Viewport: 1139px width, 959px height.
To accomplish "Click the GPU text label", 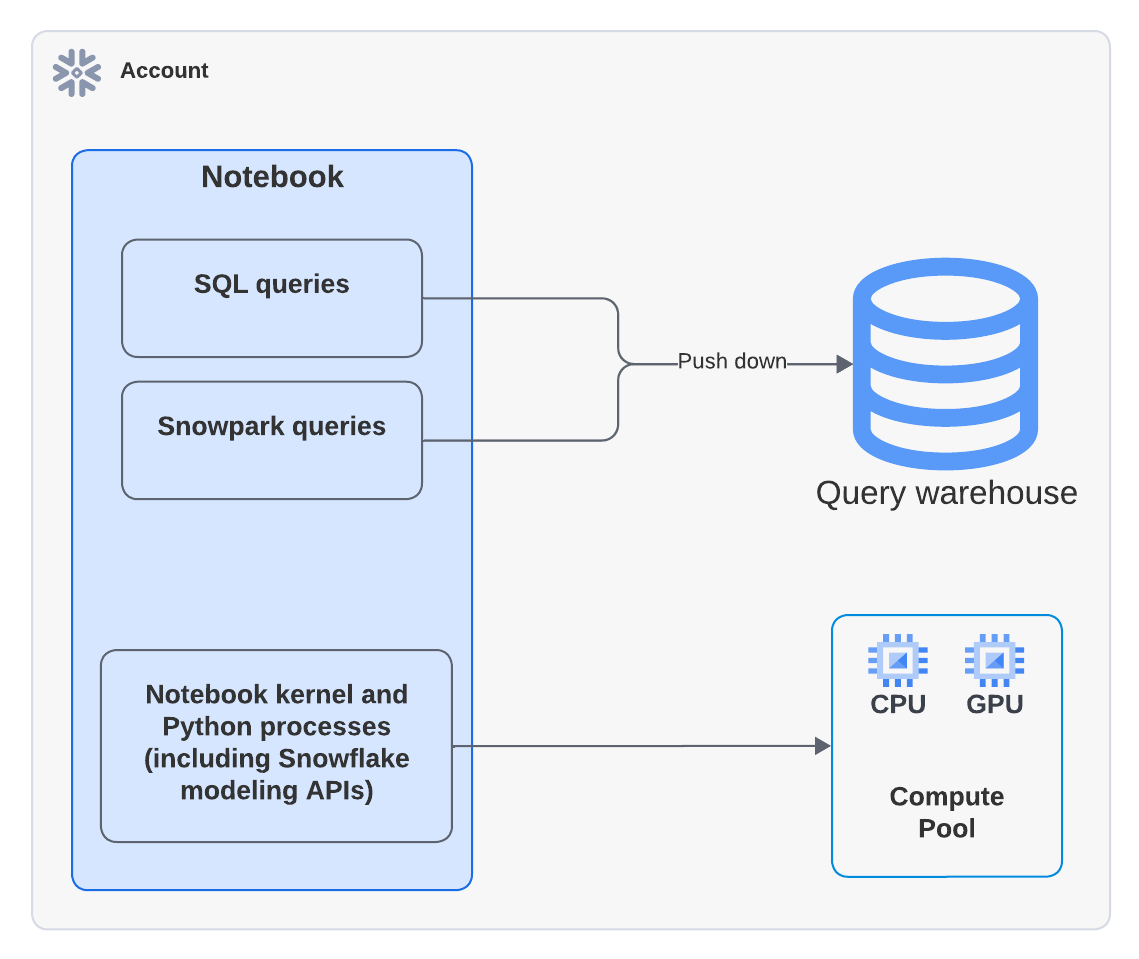I will click(994, 704).
